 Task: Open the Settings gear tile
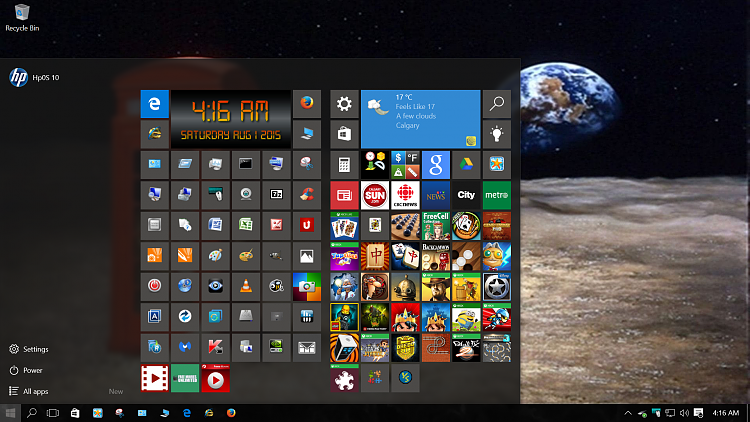[344, 104]
